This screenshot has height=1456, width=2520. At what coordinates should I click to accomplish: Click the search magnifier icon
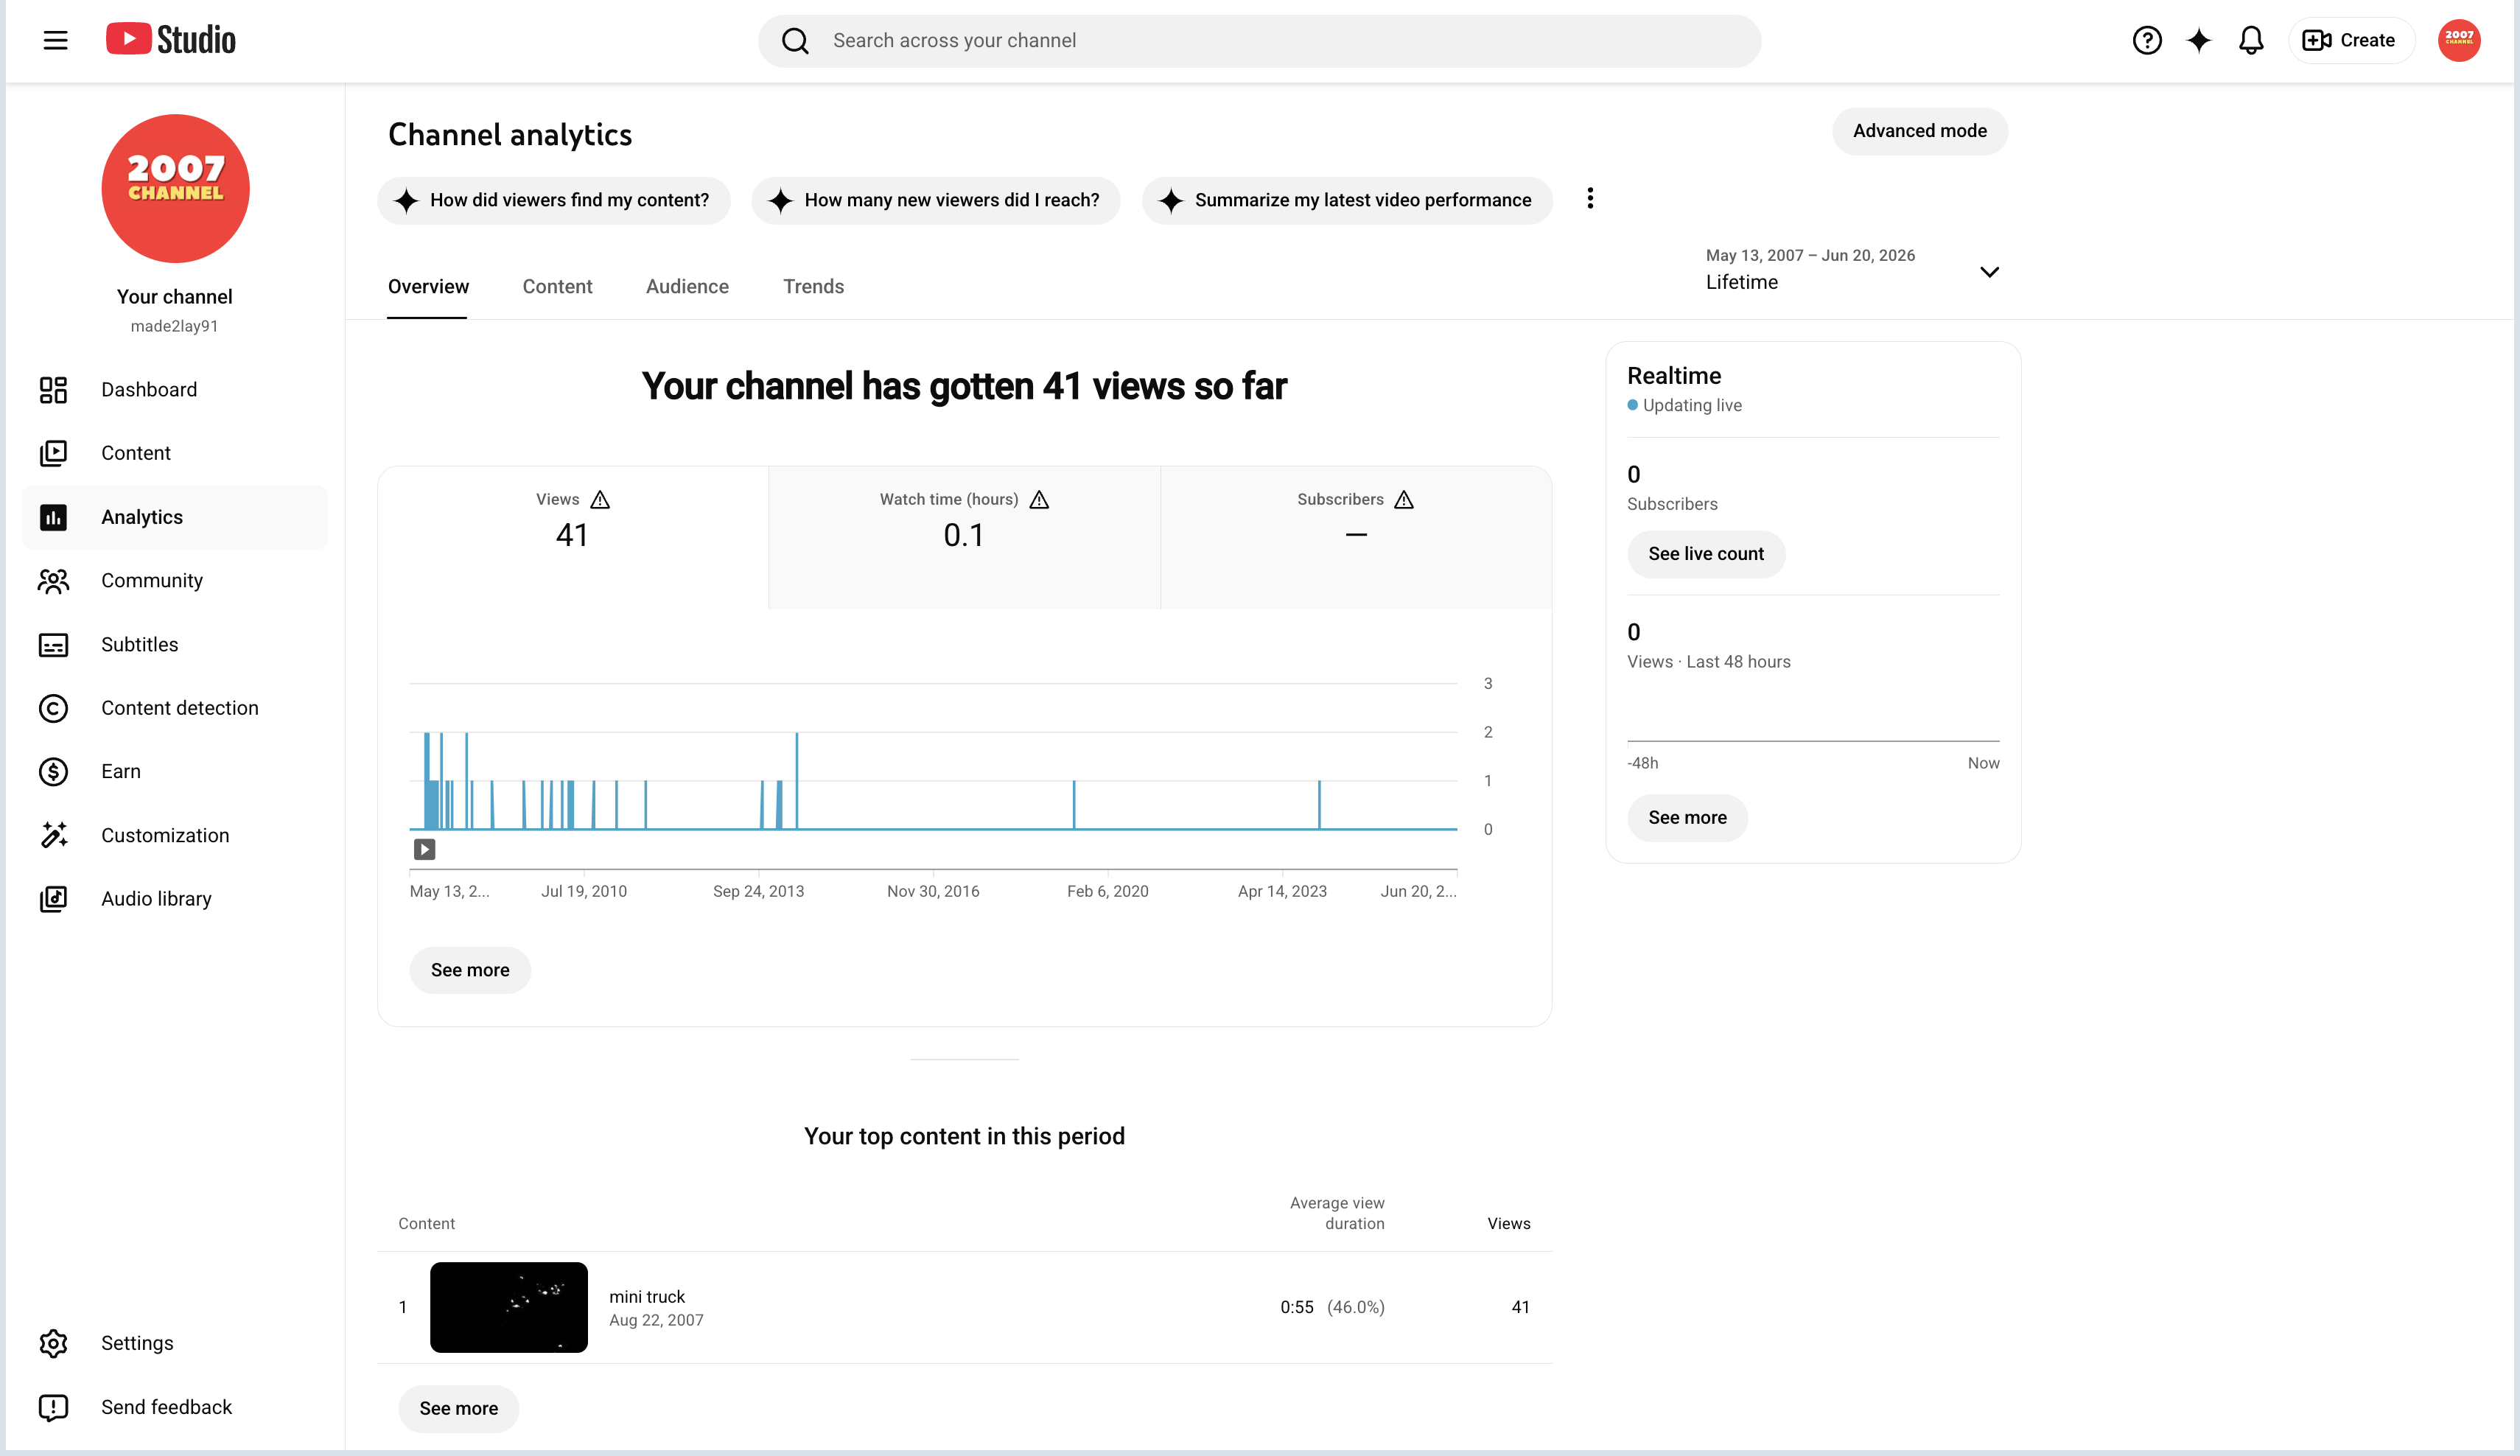pos(795,41)
